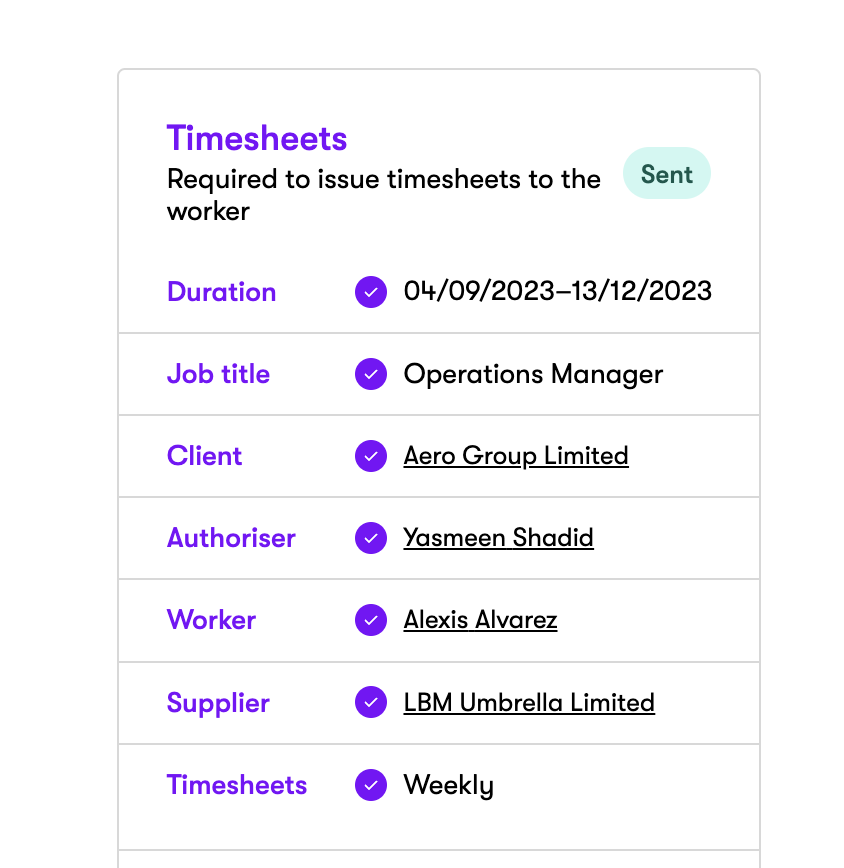This screenshot has height=868, width=844.
Task: Click the Authoriser field label
Action: click(231, 538)
